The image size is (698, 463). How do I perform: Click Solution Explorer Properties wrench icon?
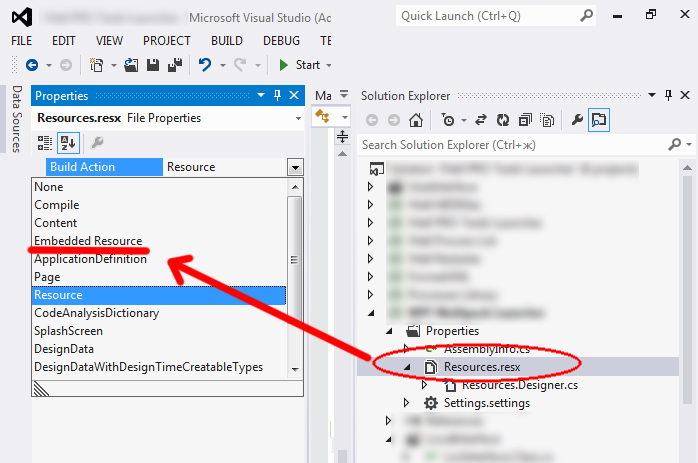click(577, 120)
